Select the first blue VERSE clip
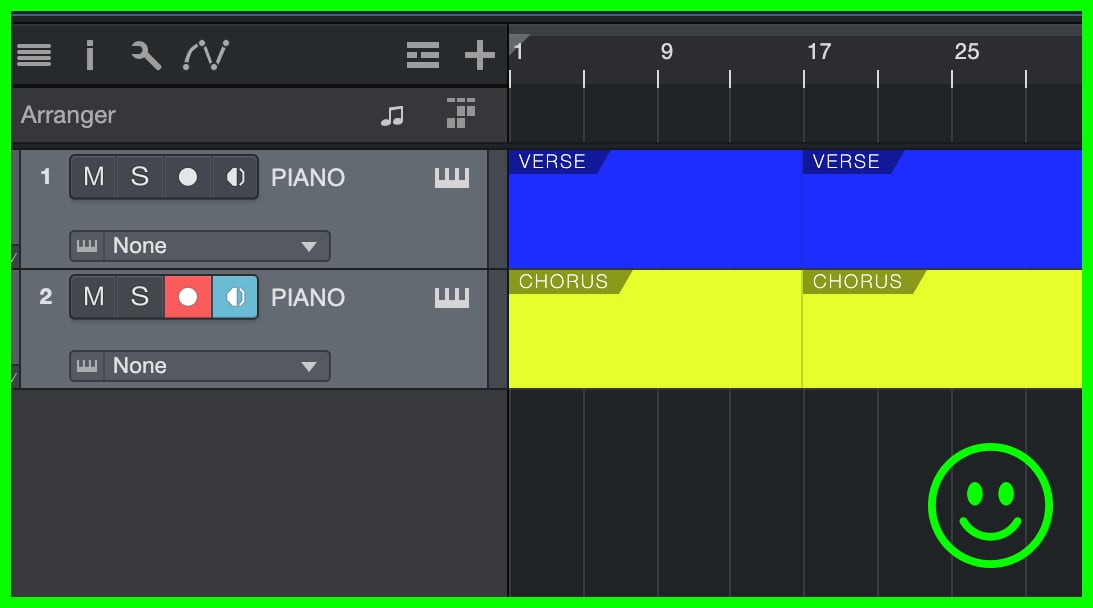The image size is (1093, 608). [654, 215]
